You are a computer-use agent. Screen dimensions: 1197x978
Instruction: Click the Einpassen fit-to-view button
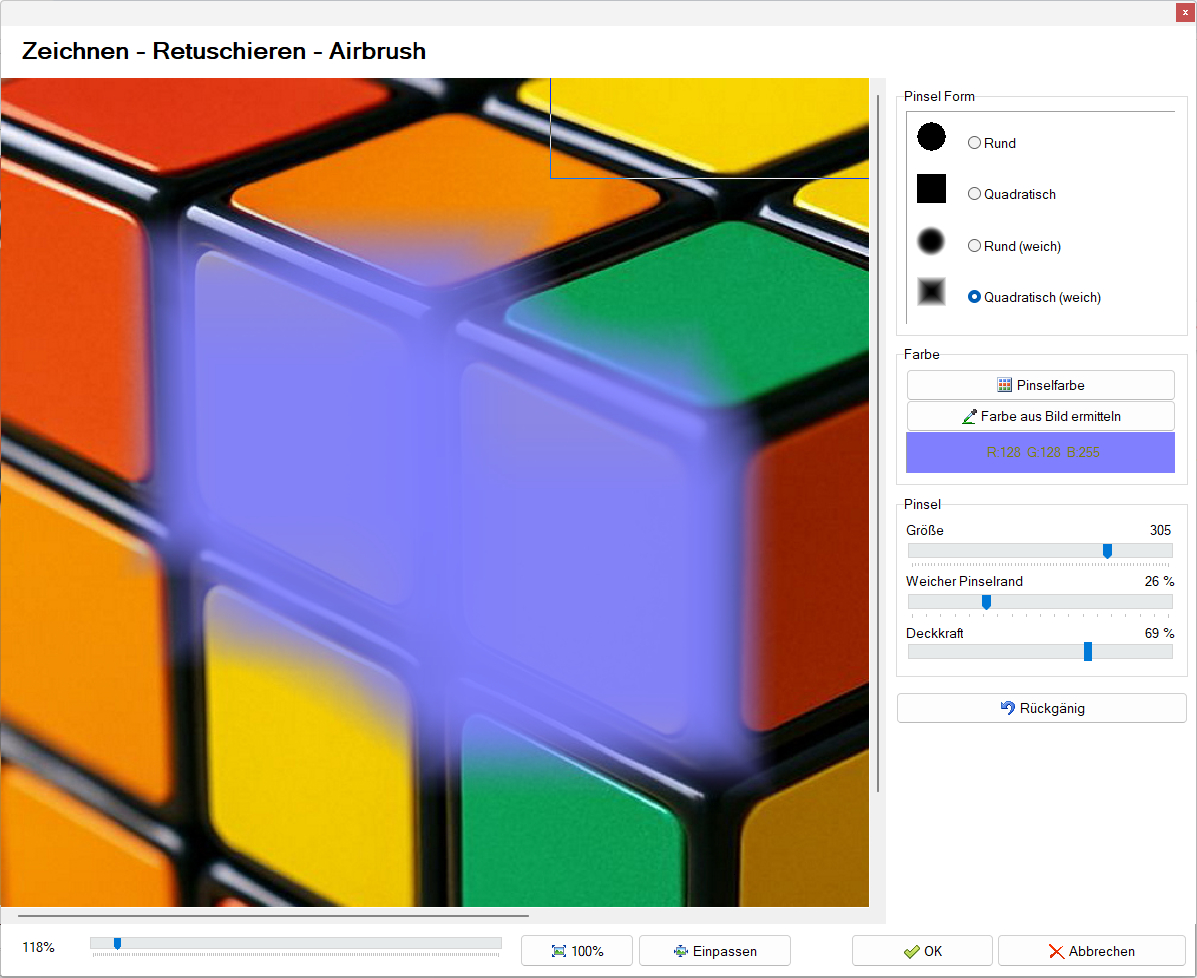click(x=714, y=951)
